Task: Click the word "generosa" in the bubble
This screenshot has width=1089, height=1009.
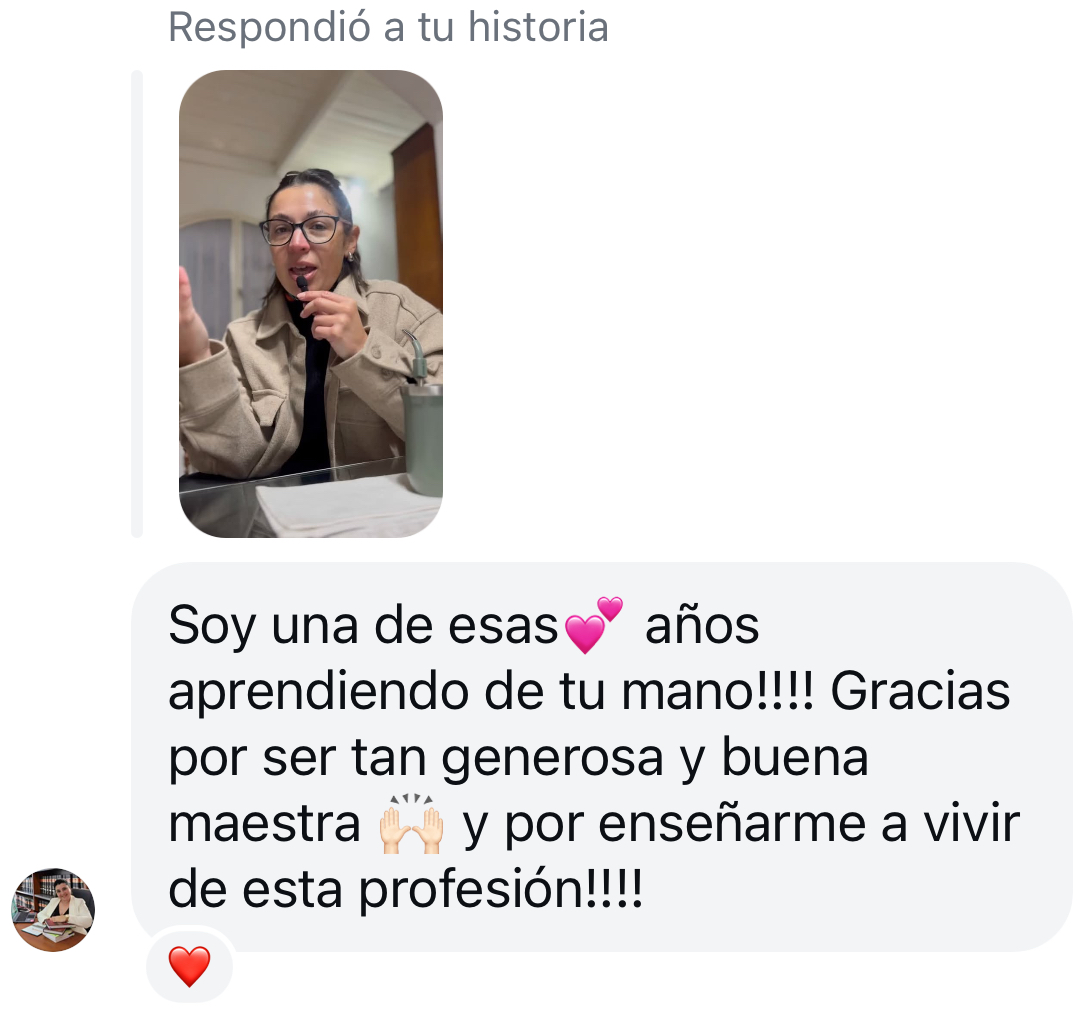Action: [x=553, y=759]
